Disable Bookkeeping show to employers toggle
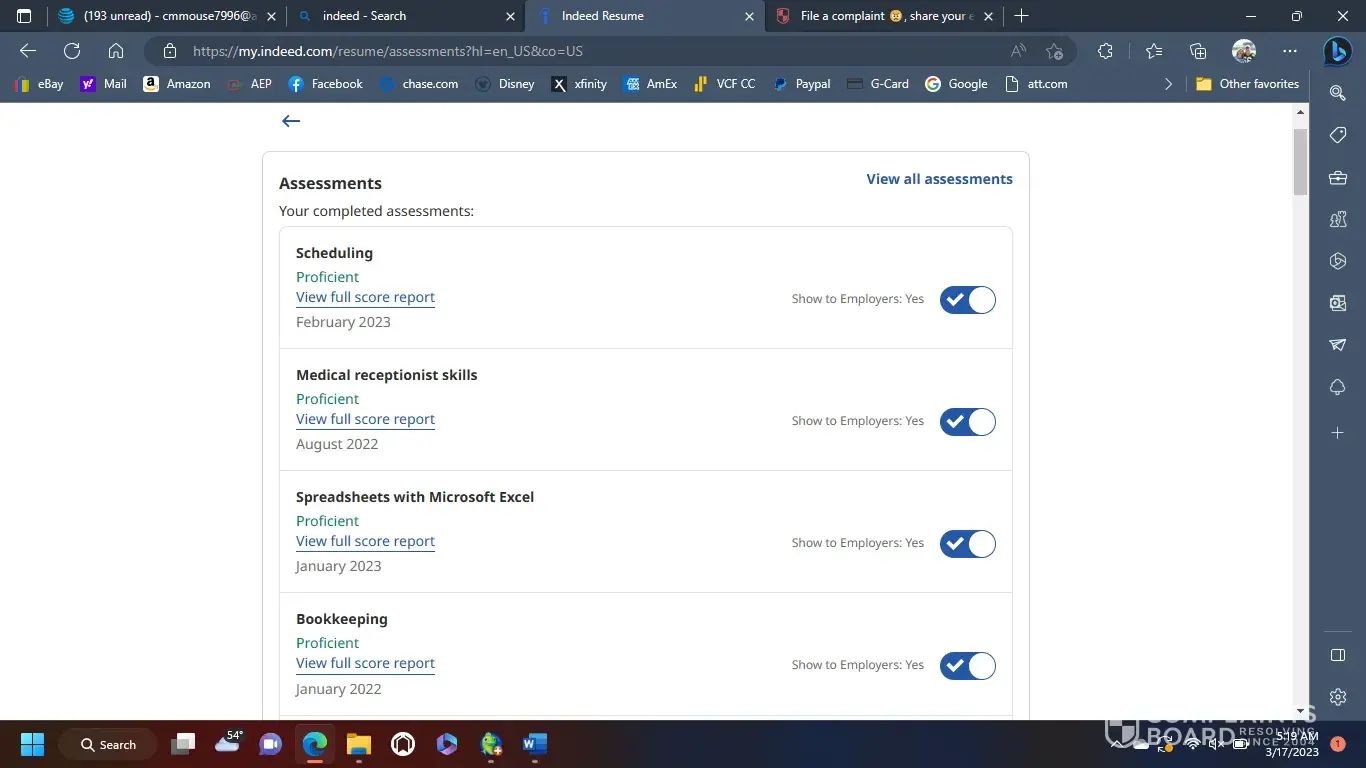This screenshot has width=1366, height=768. click(x=967, y=666)
